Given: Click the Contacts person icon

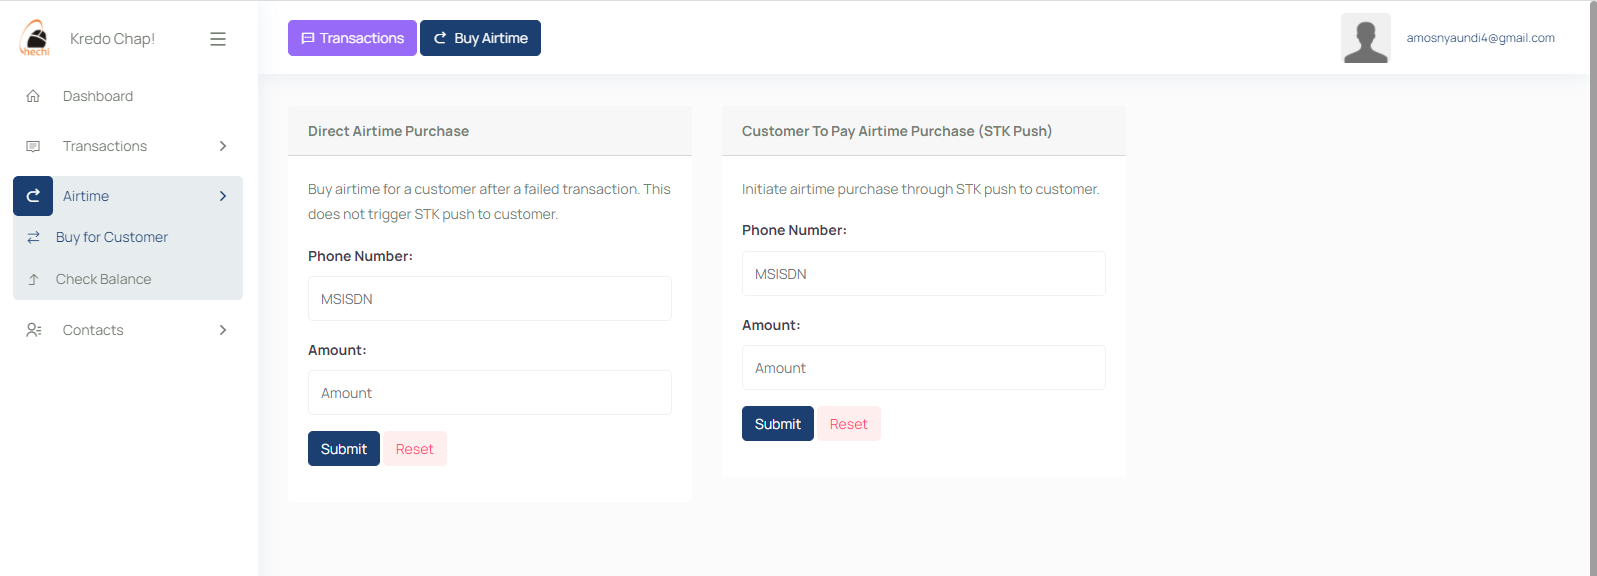Looking at the screenshot, I should point(33,330).
